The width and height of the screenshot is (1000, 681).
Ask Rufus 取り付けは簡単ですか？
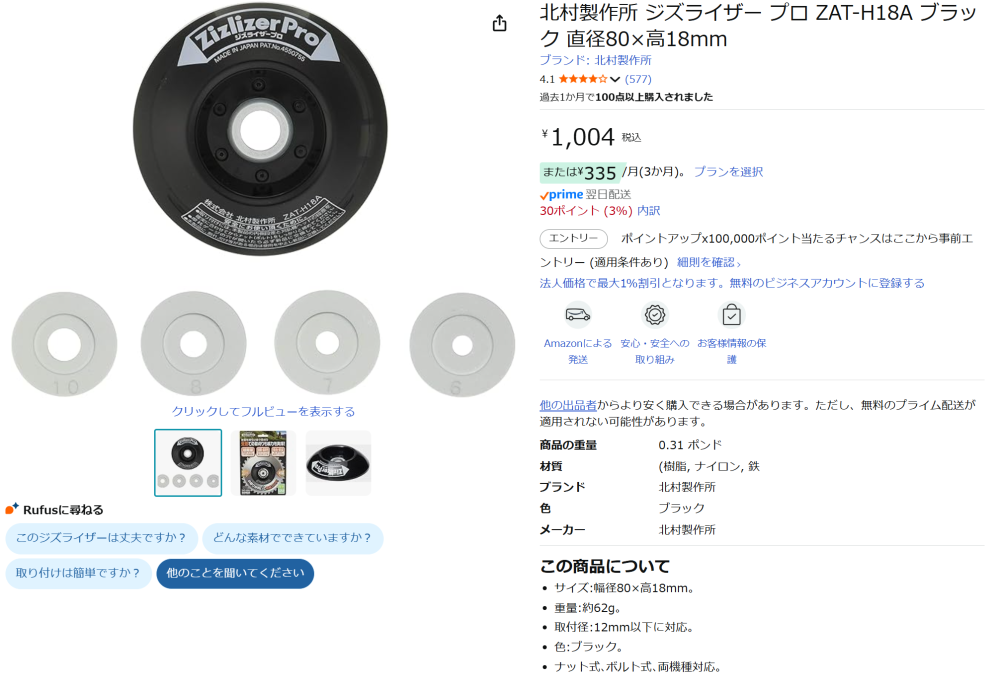click(x=78, y=573)
